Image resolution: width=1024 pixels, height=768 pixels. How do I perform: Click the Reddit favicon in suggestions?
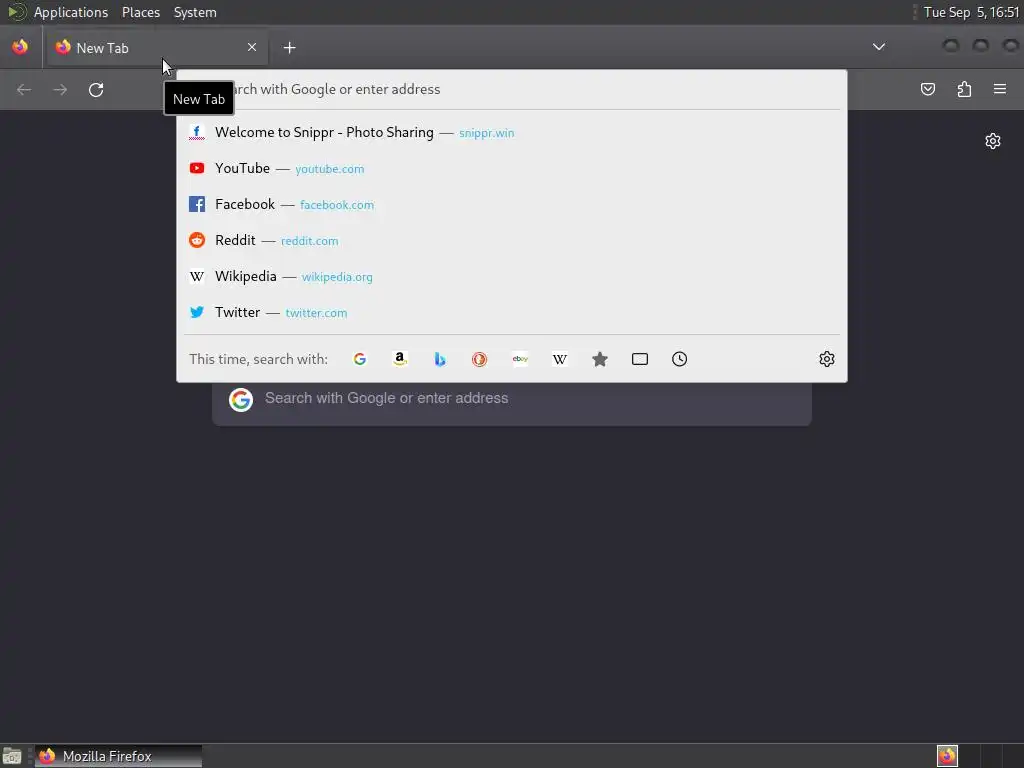[197, 240]
